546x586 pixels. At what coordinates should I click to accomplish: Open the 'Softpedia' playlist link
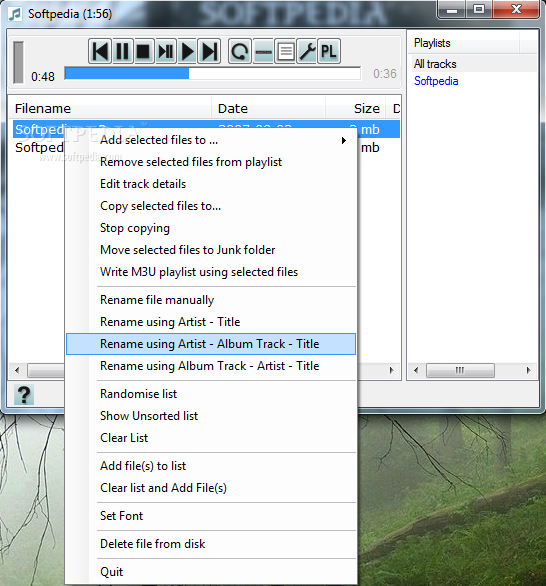point(436,81)
